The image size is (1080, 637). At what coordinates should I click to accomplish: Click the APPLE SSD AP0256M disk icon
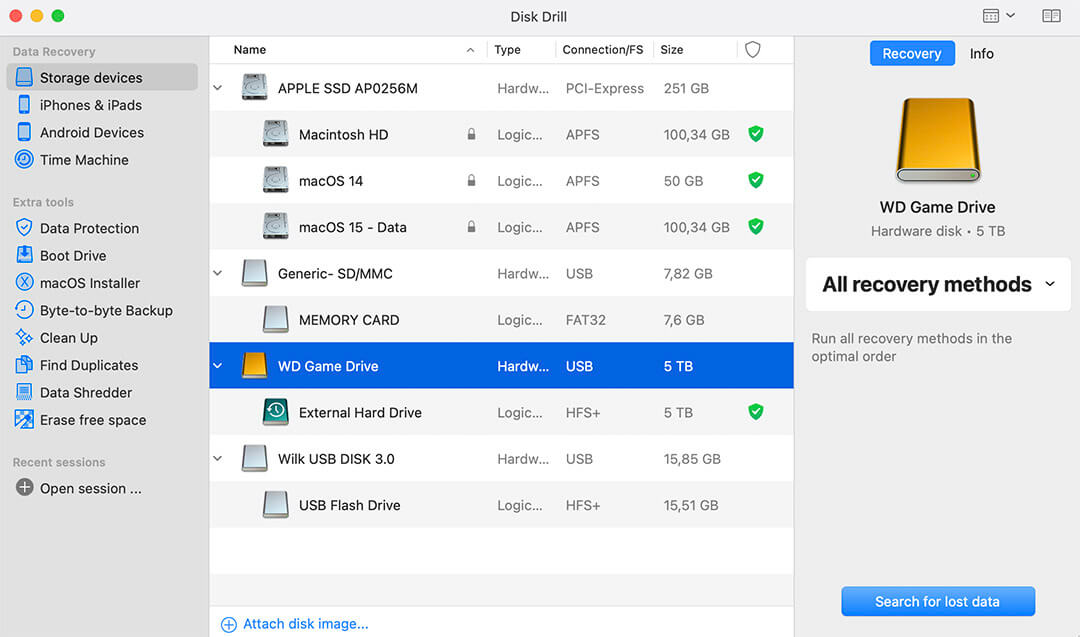click(x=254, y=87)
